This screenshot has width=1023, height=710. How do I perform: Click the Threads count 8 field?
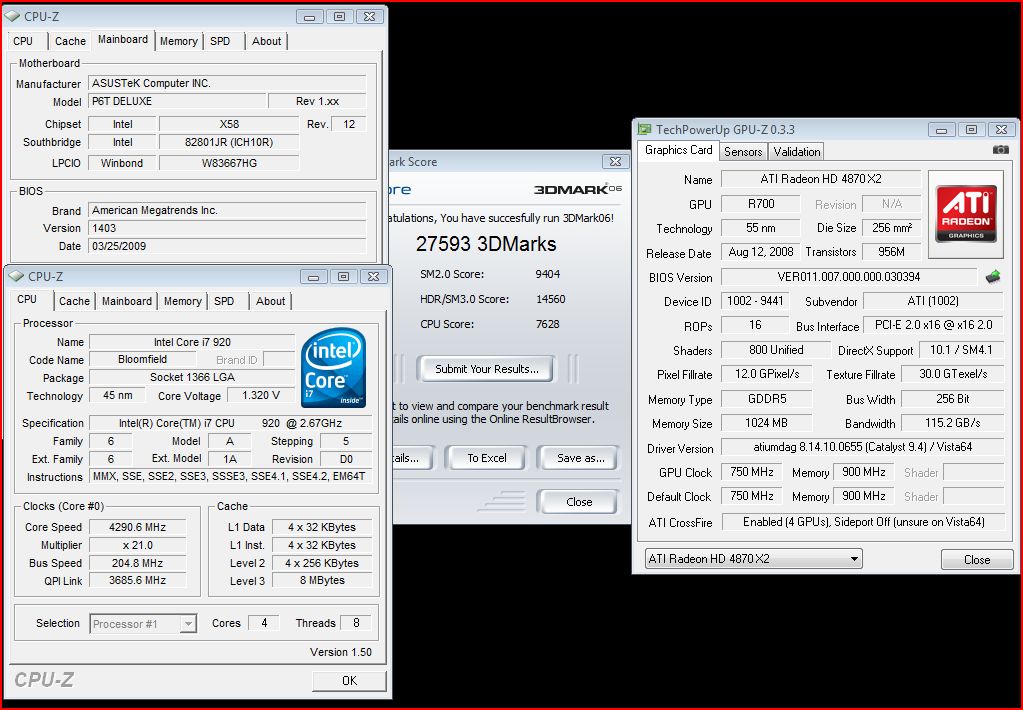(356, 623)
